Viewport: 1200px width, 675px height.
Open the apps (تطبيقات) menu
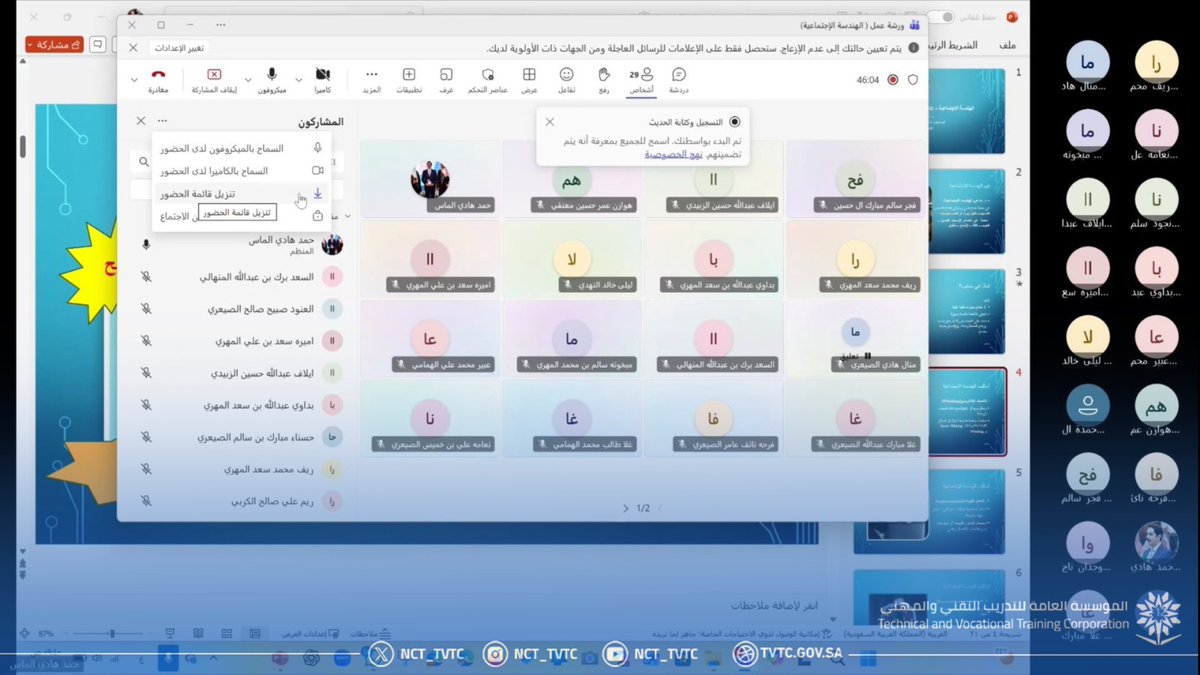click(x=408, y=80)
